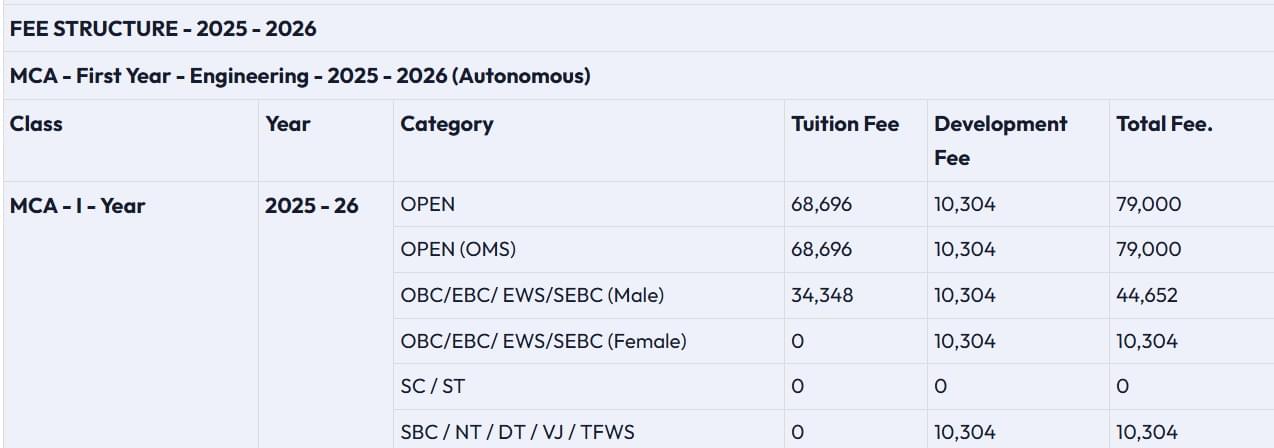
Task: Click the "Total Fee." column header
Action: (x=1164, y=124)
